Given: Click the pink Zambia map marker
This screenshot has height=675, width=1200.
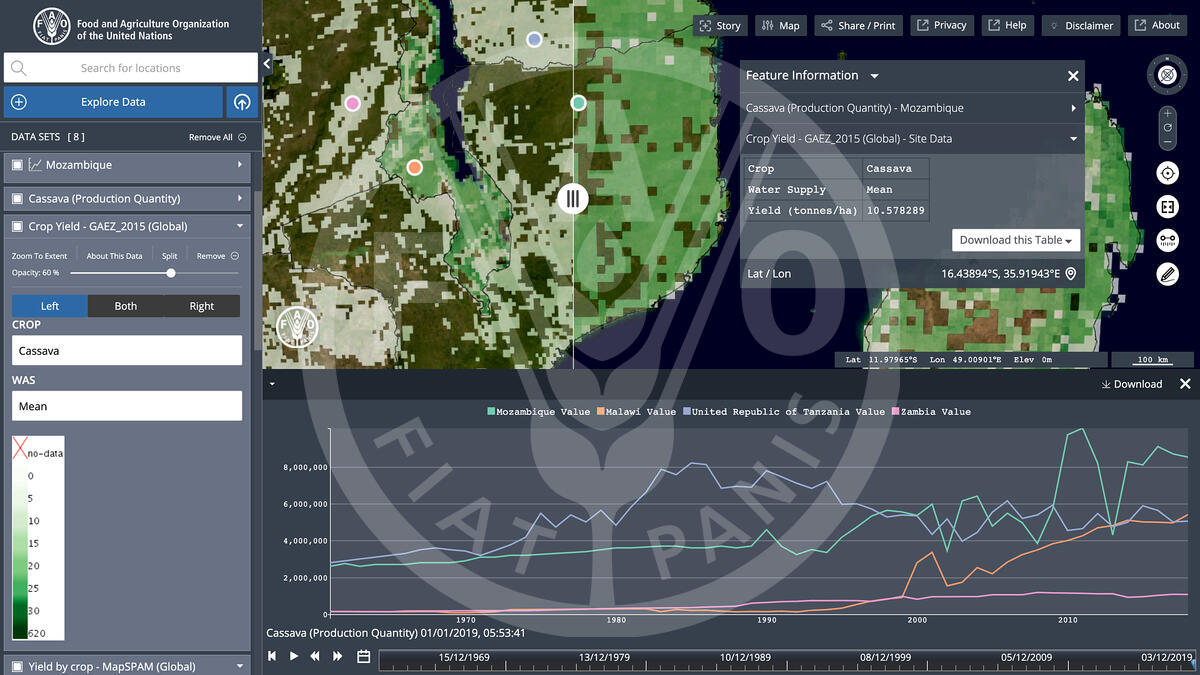Looking at the screenshot, I should click(352, 103).
